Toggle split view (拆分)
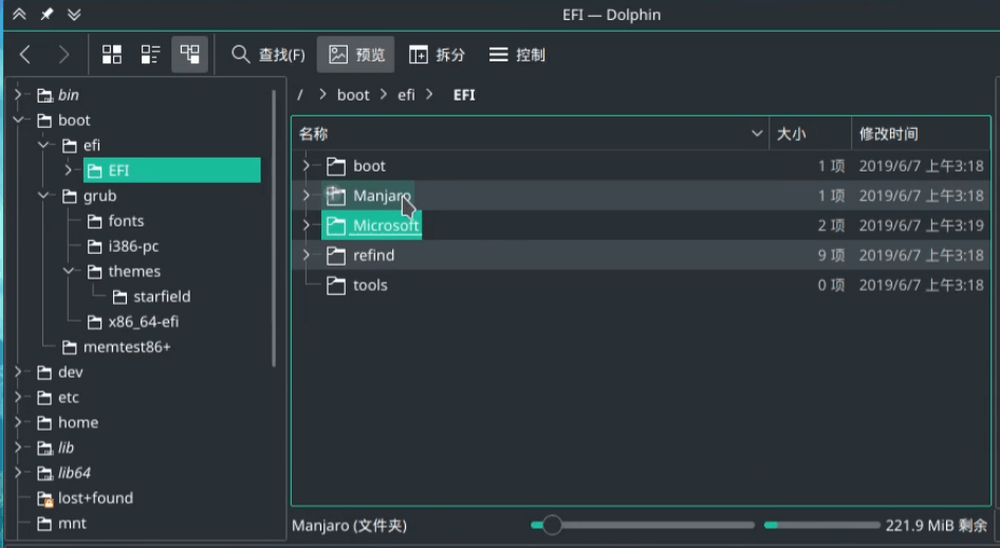The image size is (1000, 548). (x=437, y=55)
